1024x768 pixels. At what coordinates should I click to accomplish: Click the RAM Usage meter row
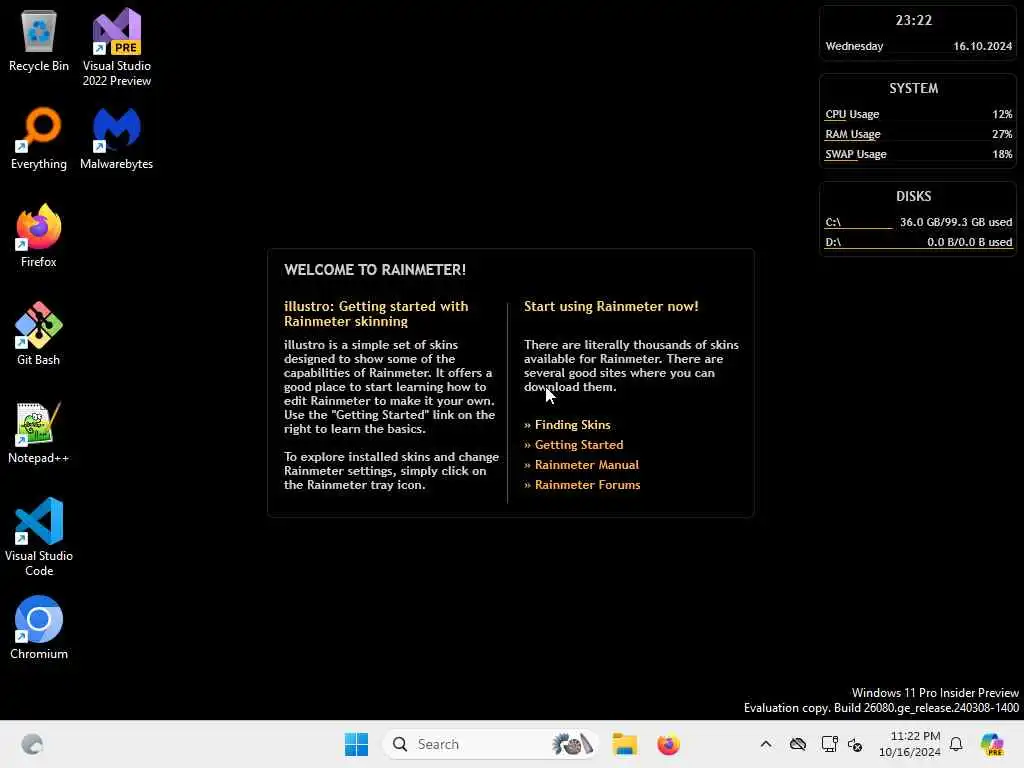click(918, 135)
